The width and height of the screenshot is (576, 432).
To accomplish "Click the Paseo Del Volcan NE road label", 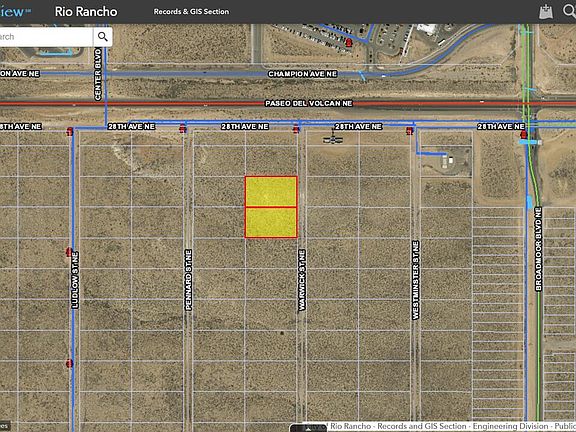I will 309,104.
